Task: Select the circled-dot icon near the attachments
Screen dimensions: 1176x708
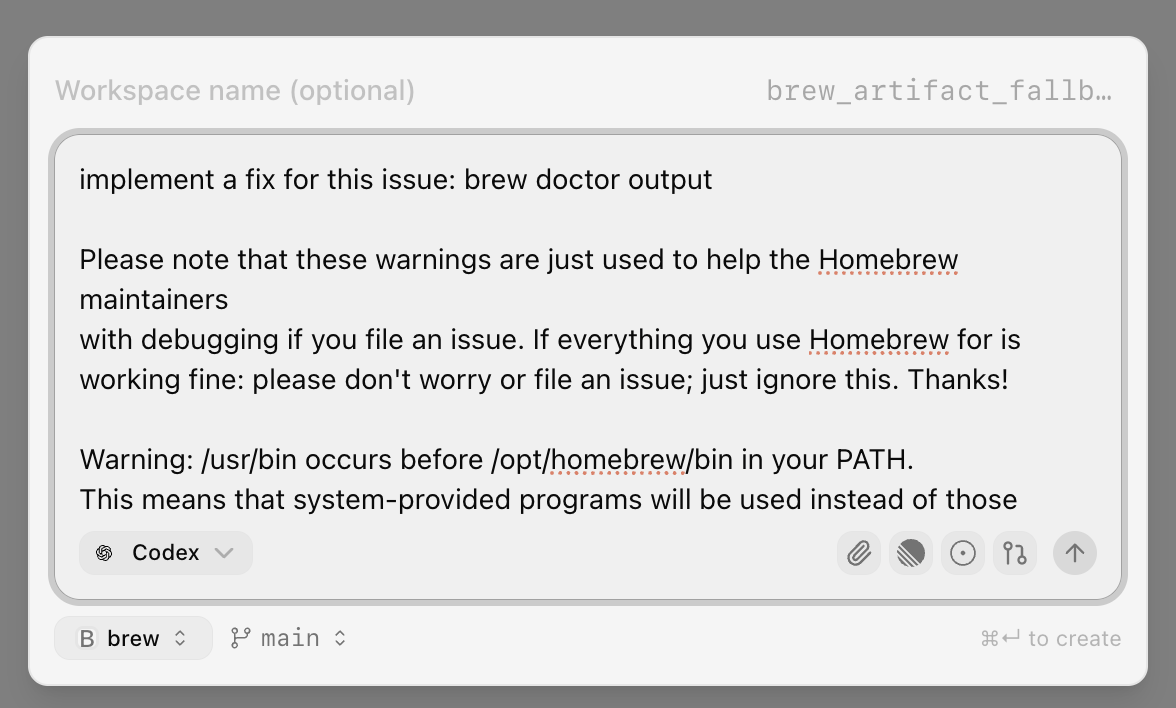Action: coord(963,553)
